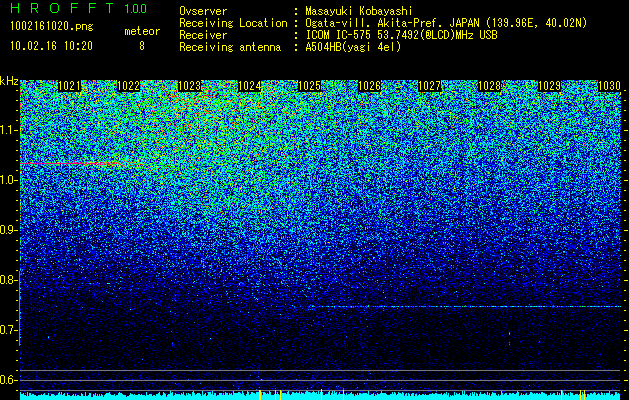Select the 'meteor' count label
The height and width of the screenshot is (400, 629).
pos(142,31)
